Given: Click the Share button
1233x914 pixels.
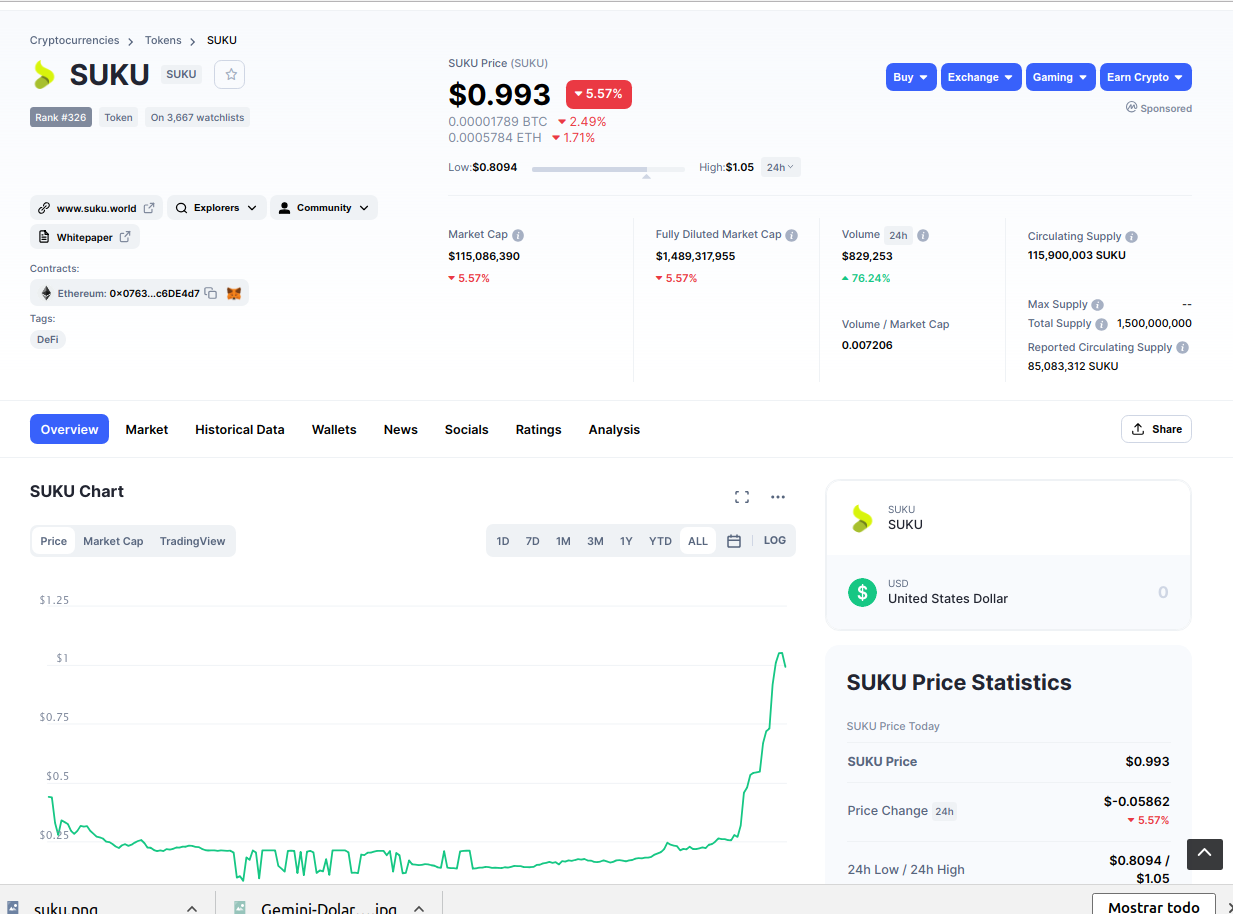Looking at the screenshot, I should [1156, 429].
